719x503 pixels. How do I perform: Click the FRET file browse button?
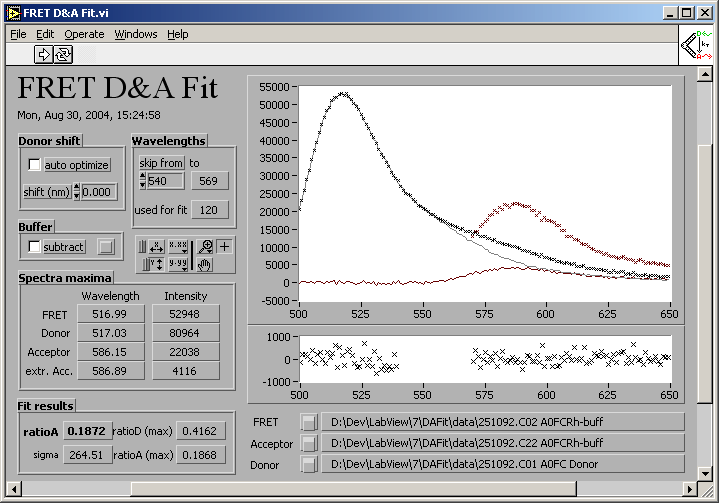(310, 422)
